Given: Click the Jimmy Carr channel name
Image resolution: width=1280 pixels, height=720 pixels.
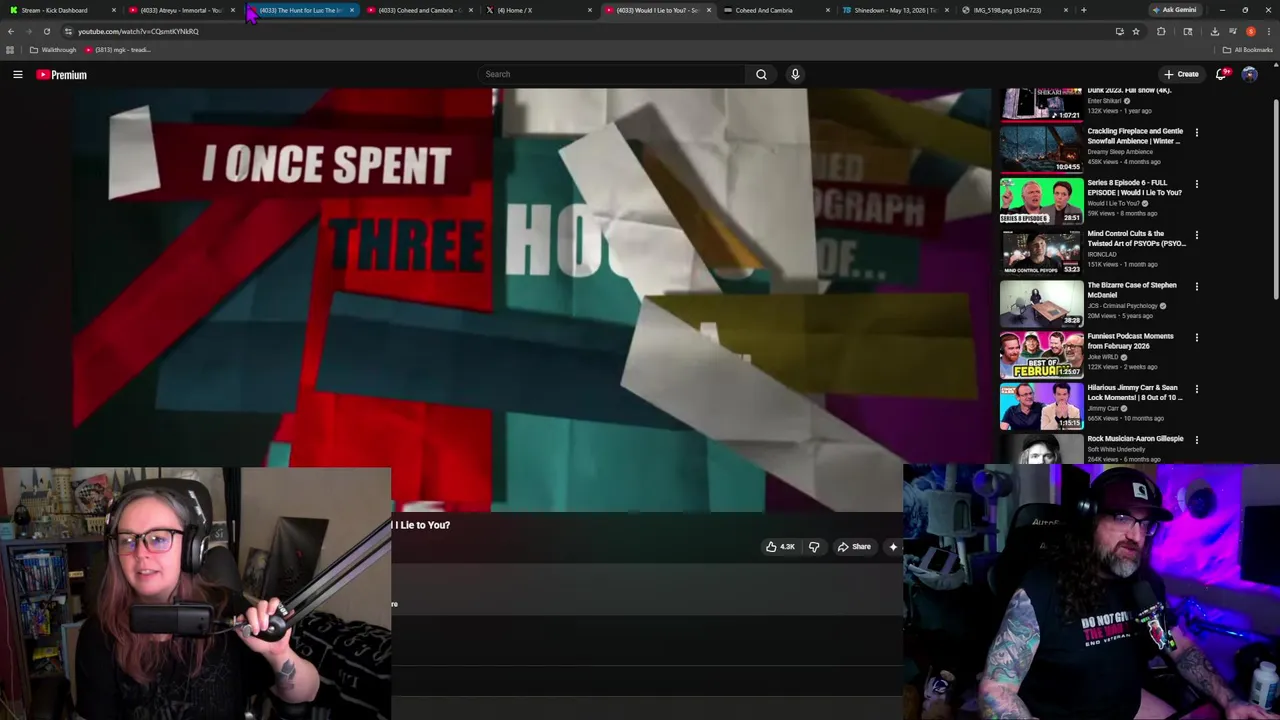Looking at the screenshot, I should pyautogui.click(x=1103, y=408).
